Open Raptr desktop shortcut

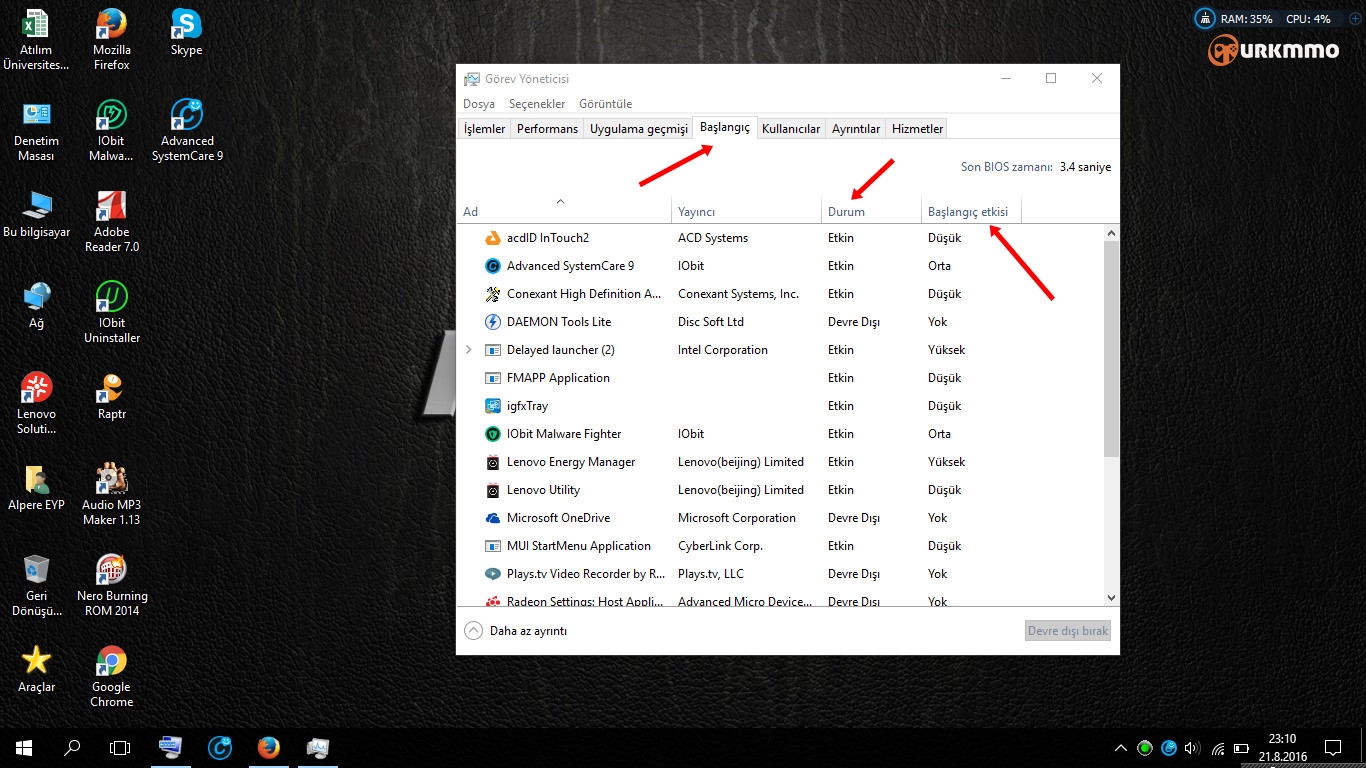111,396
